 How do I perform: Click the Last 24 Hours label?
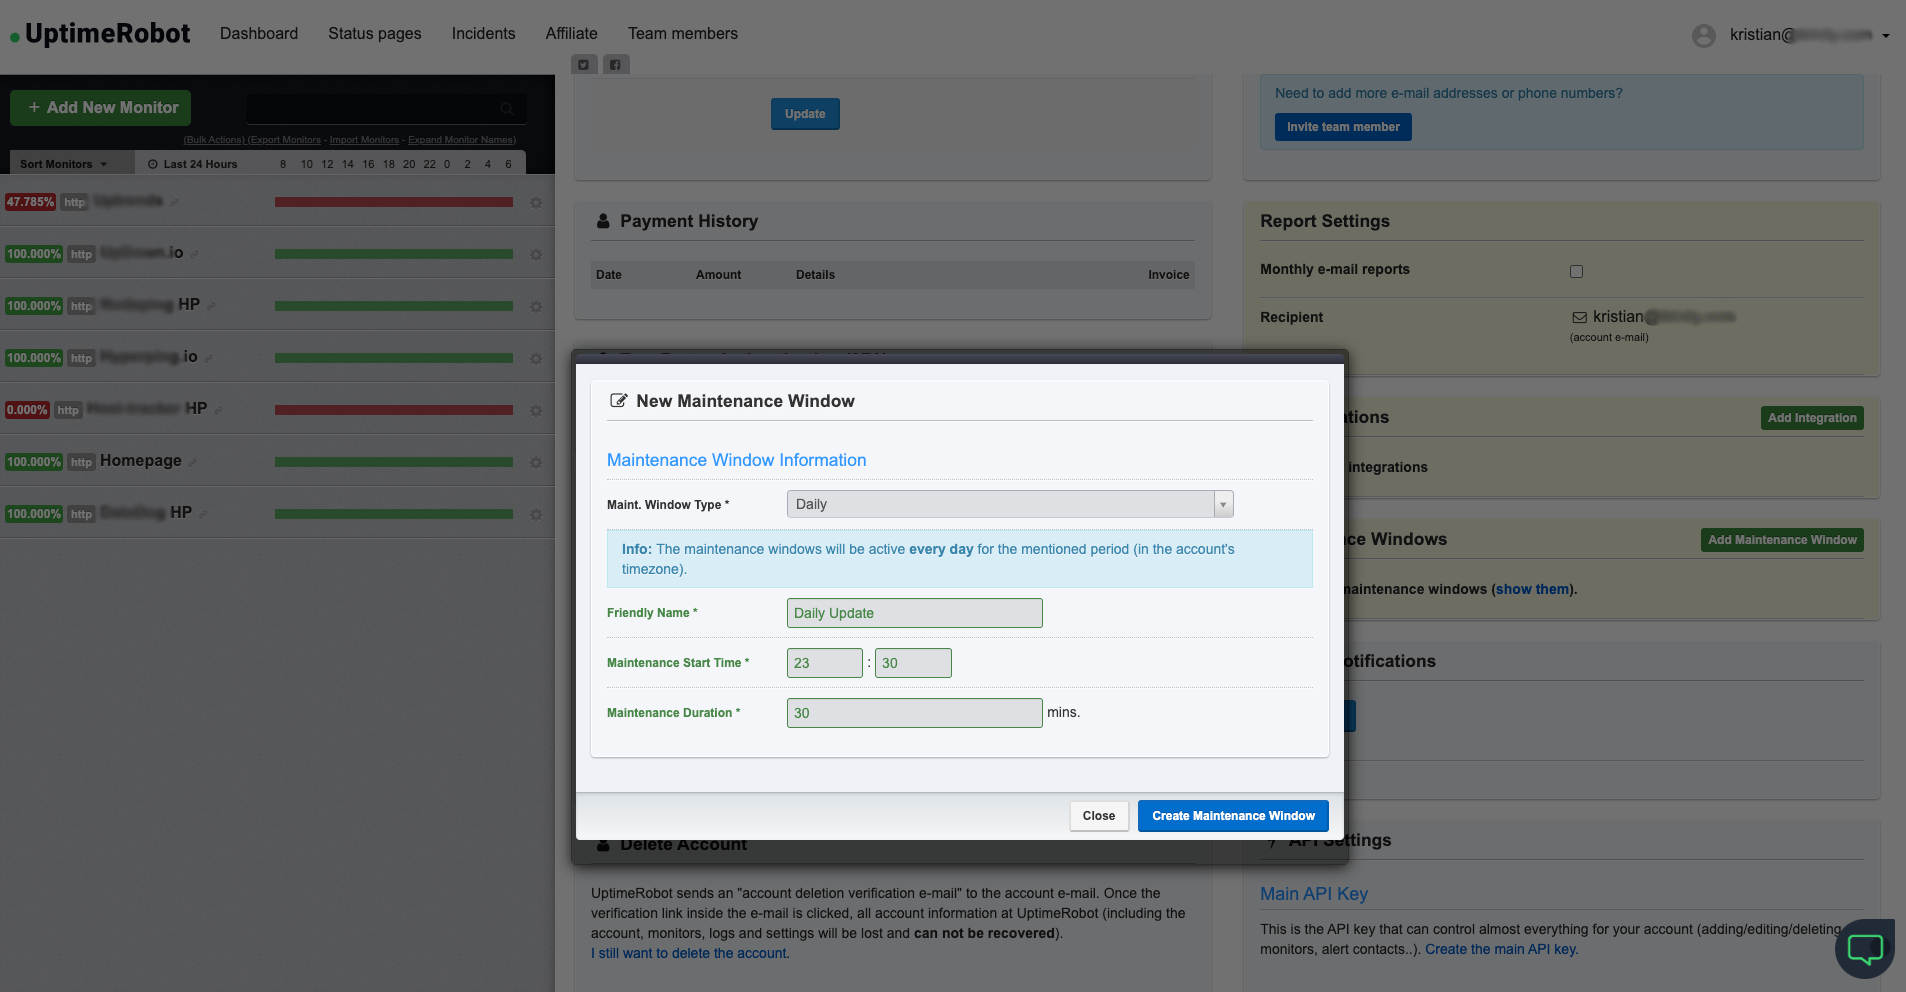coord(200,164)
